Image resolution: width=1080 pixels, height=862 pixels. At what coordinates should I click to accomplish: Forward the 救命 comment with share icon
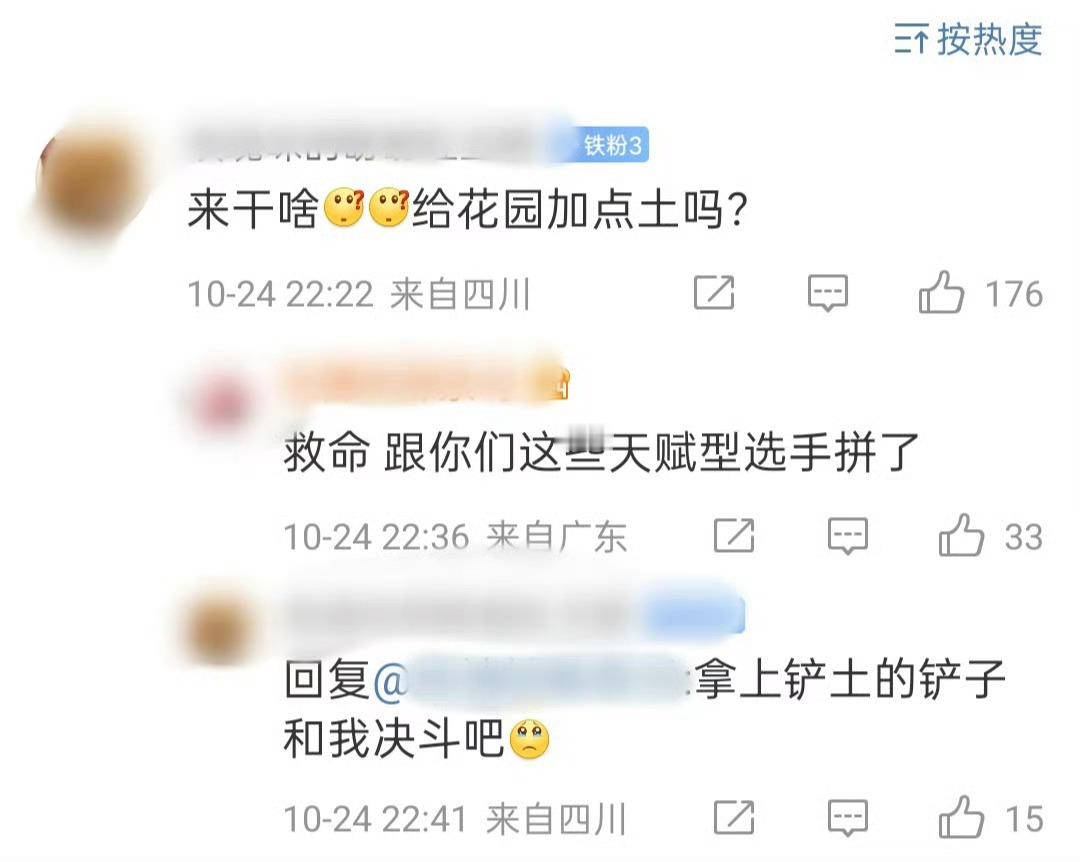click(734, 535)
